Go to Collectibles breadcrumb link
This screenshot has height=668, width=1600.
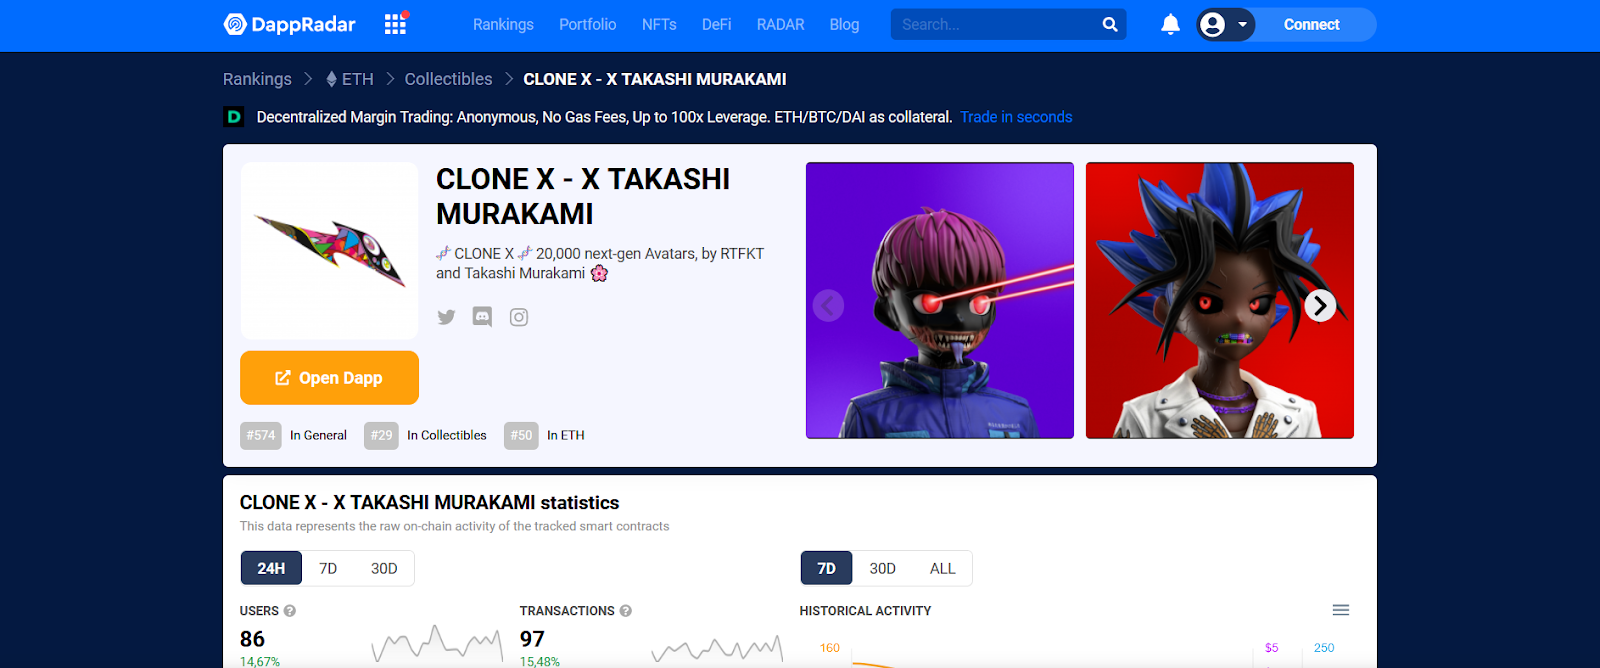[448, 79]
